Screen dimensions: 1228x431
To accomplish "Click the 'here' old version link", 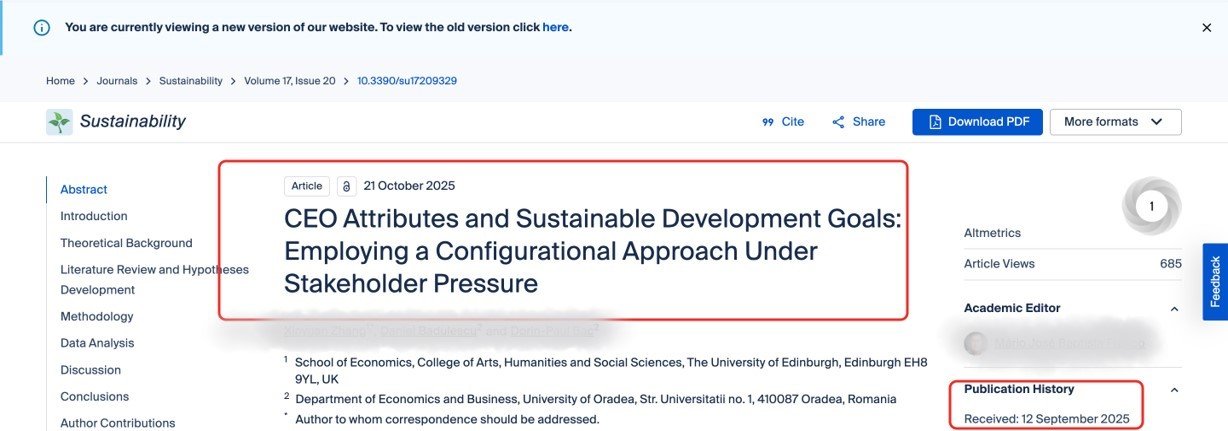I will tap(555, 27).
